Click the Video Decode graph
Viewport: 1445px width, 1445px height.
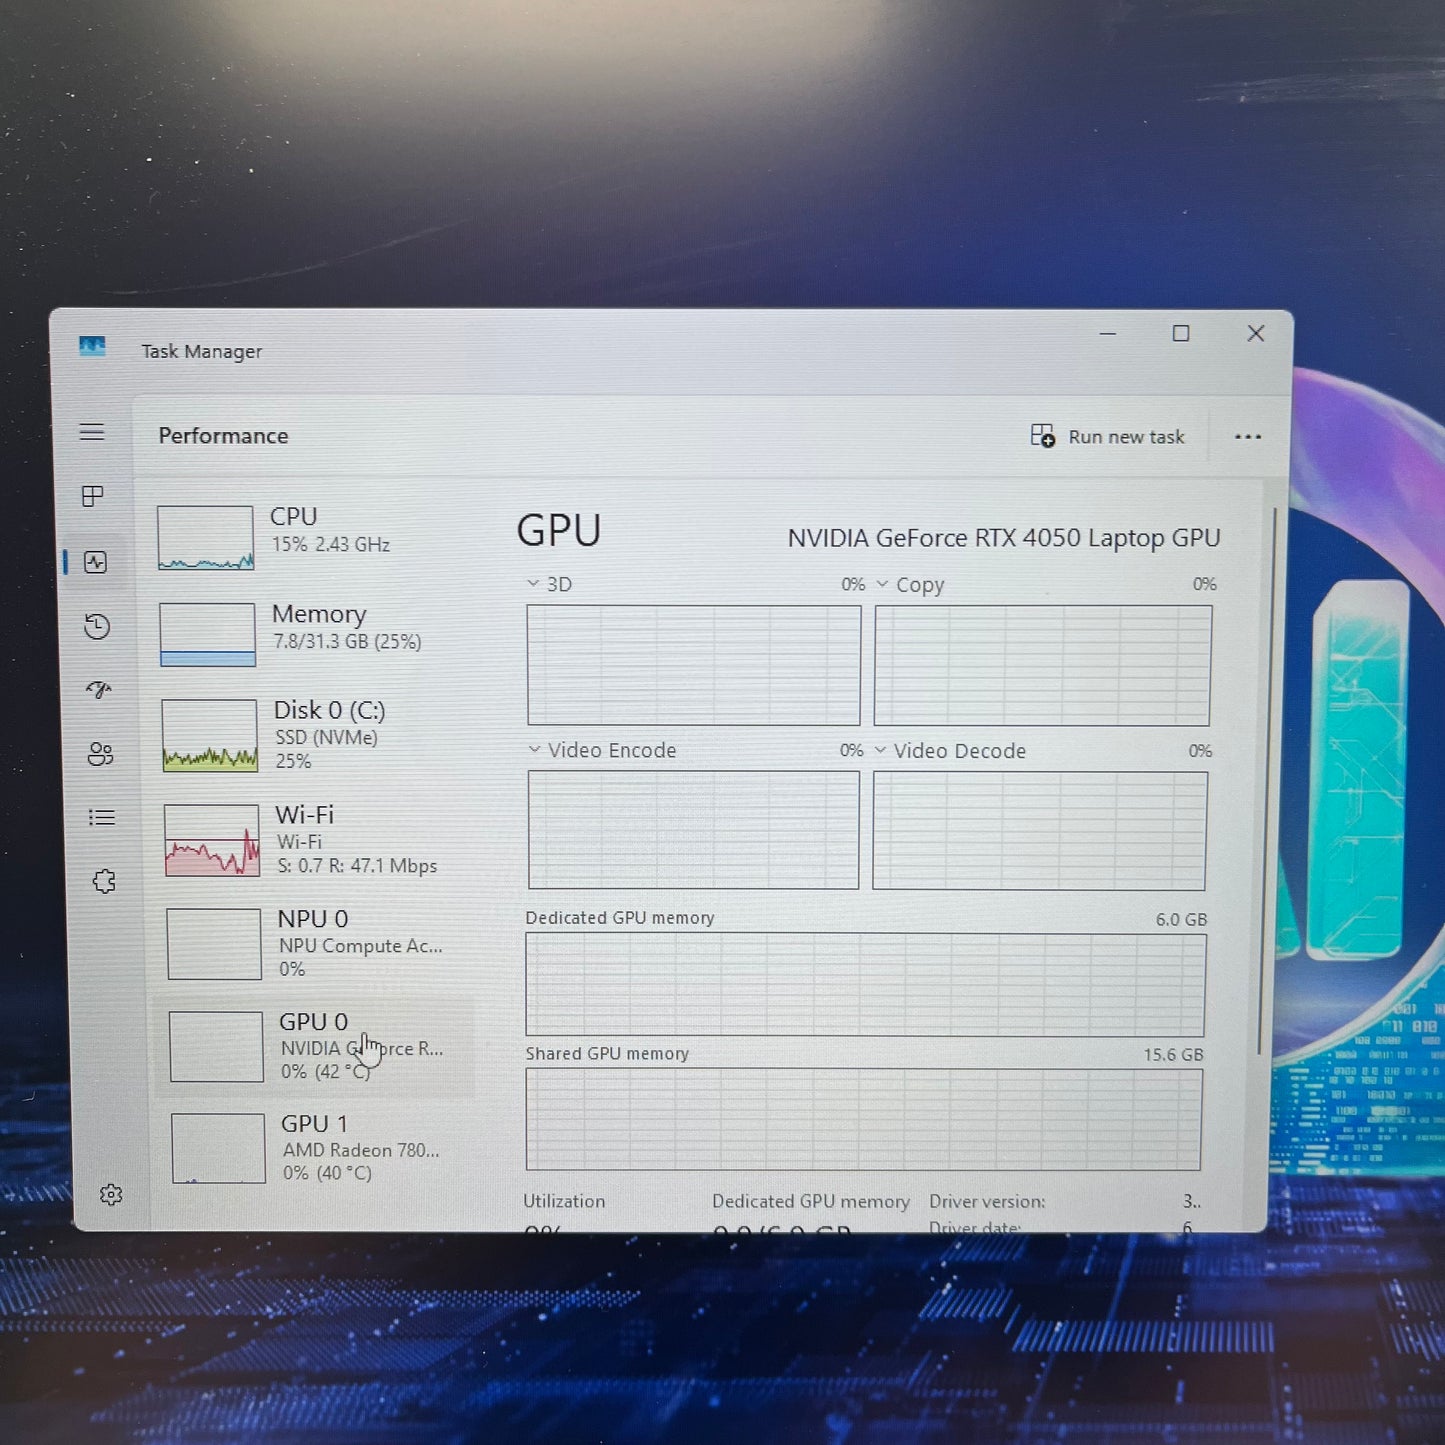pyautogui.click(x=1039, y=830)
